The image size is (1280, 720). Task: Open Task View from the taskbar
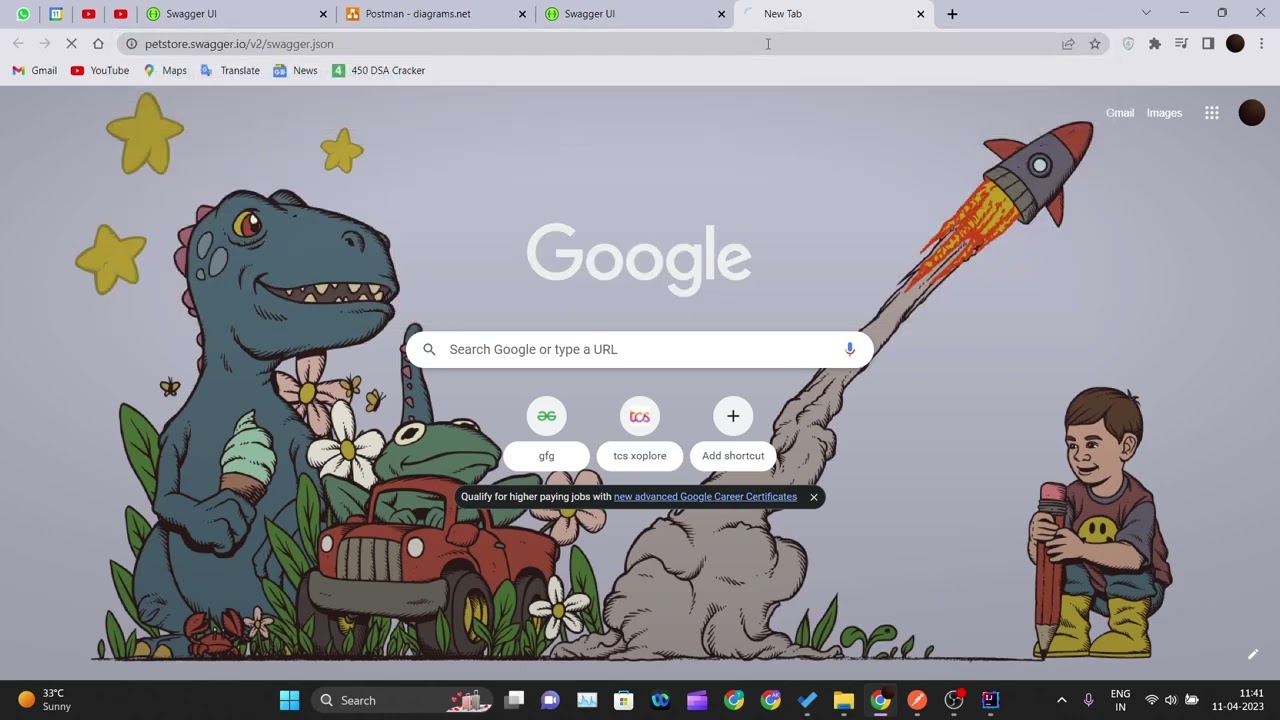(x=514, y=700)
